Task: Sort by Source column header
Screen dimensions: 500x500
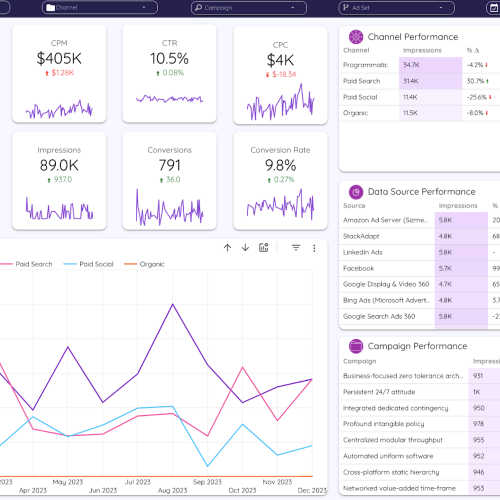Action: pos(354,206)
